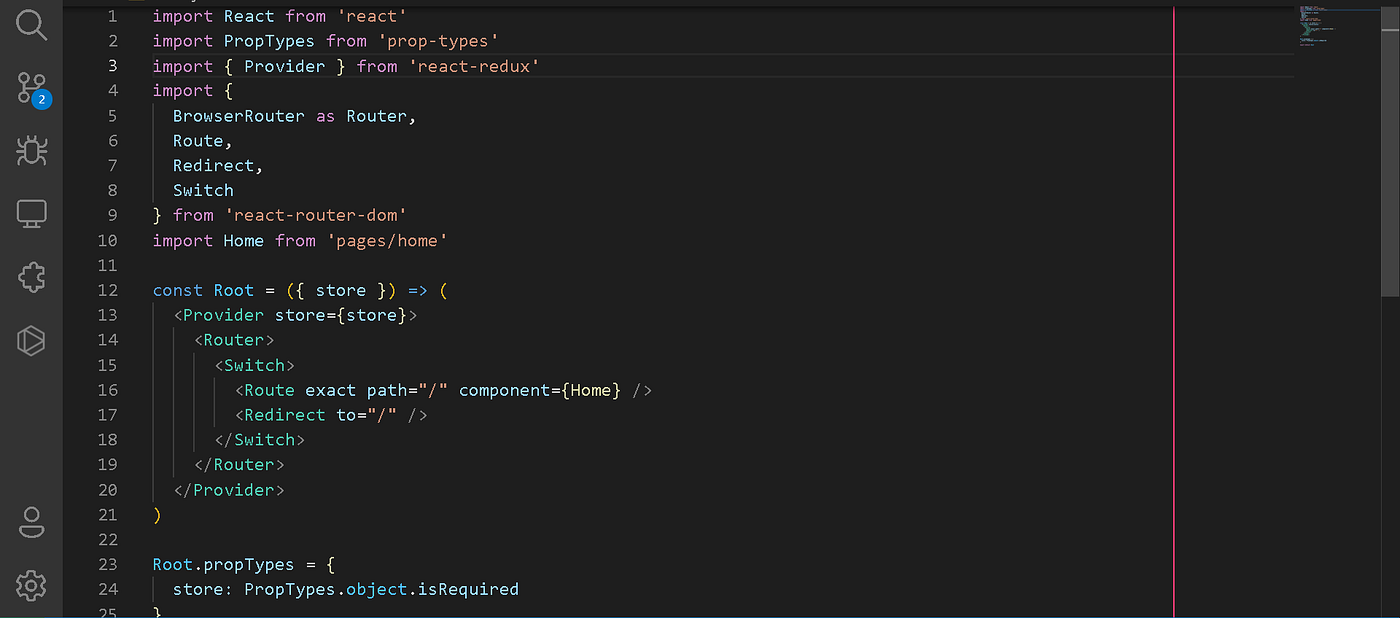Click 'Route,' in the import list on line 6
This screenshot has width=1400, height=618.
click(204, 141)
